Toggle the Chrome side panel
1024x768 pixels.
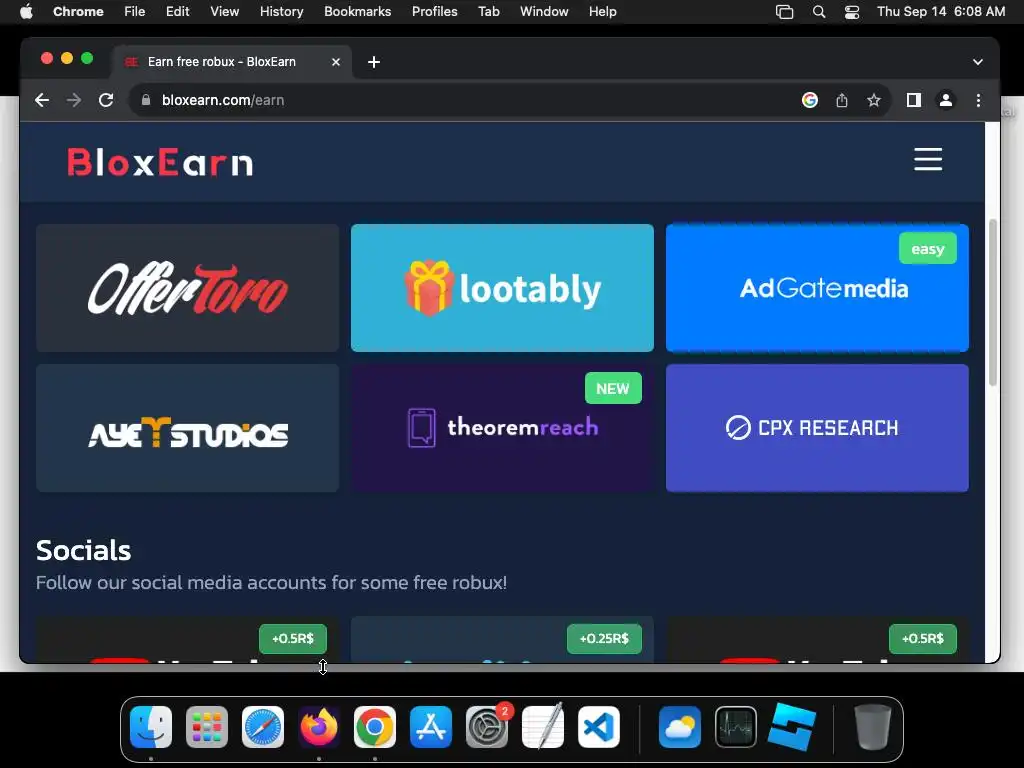914,100
